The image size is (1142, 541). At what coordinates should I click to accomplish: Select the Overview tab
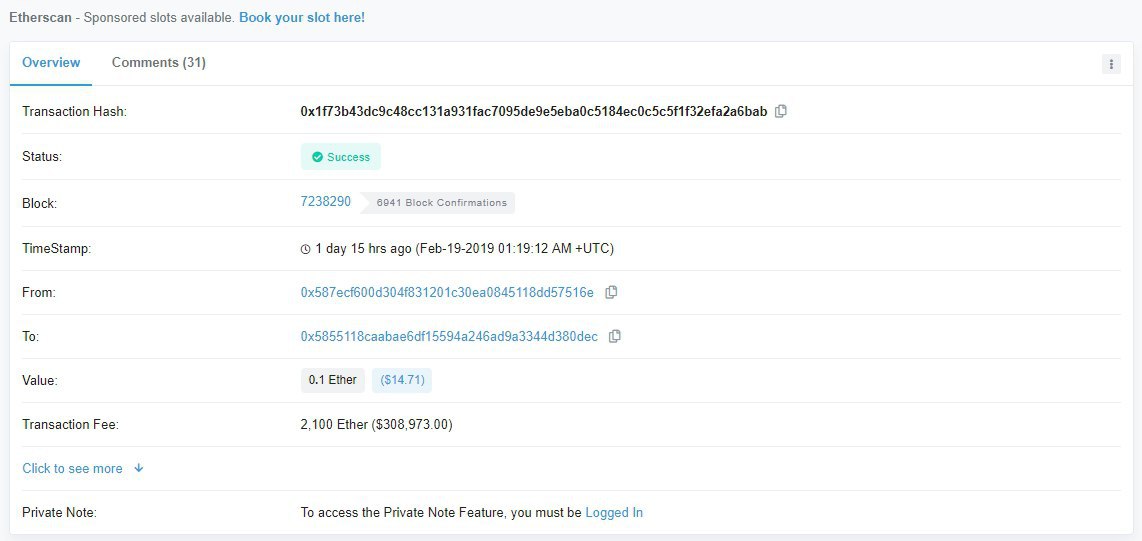[x=51, y=62]
